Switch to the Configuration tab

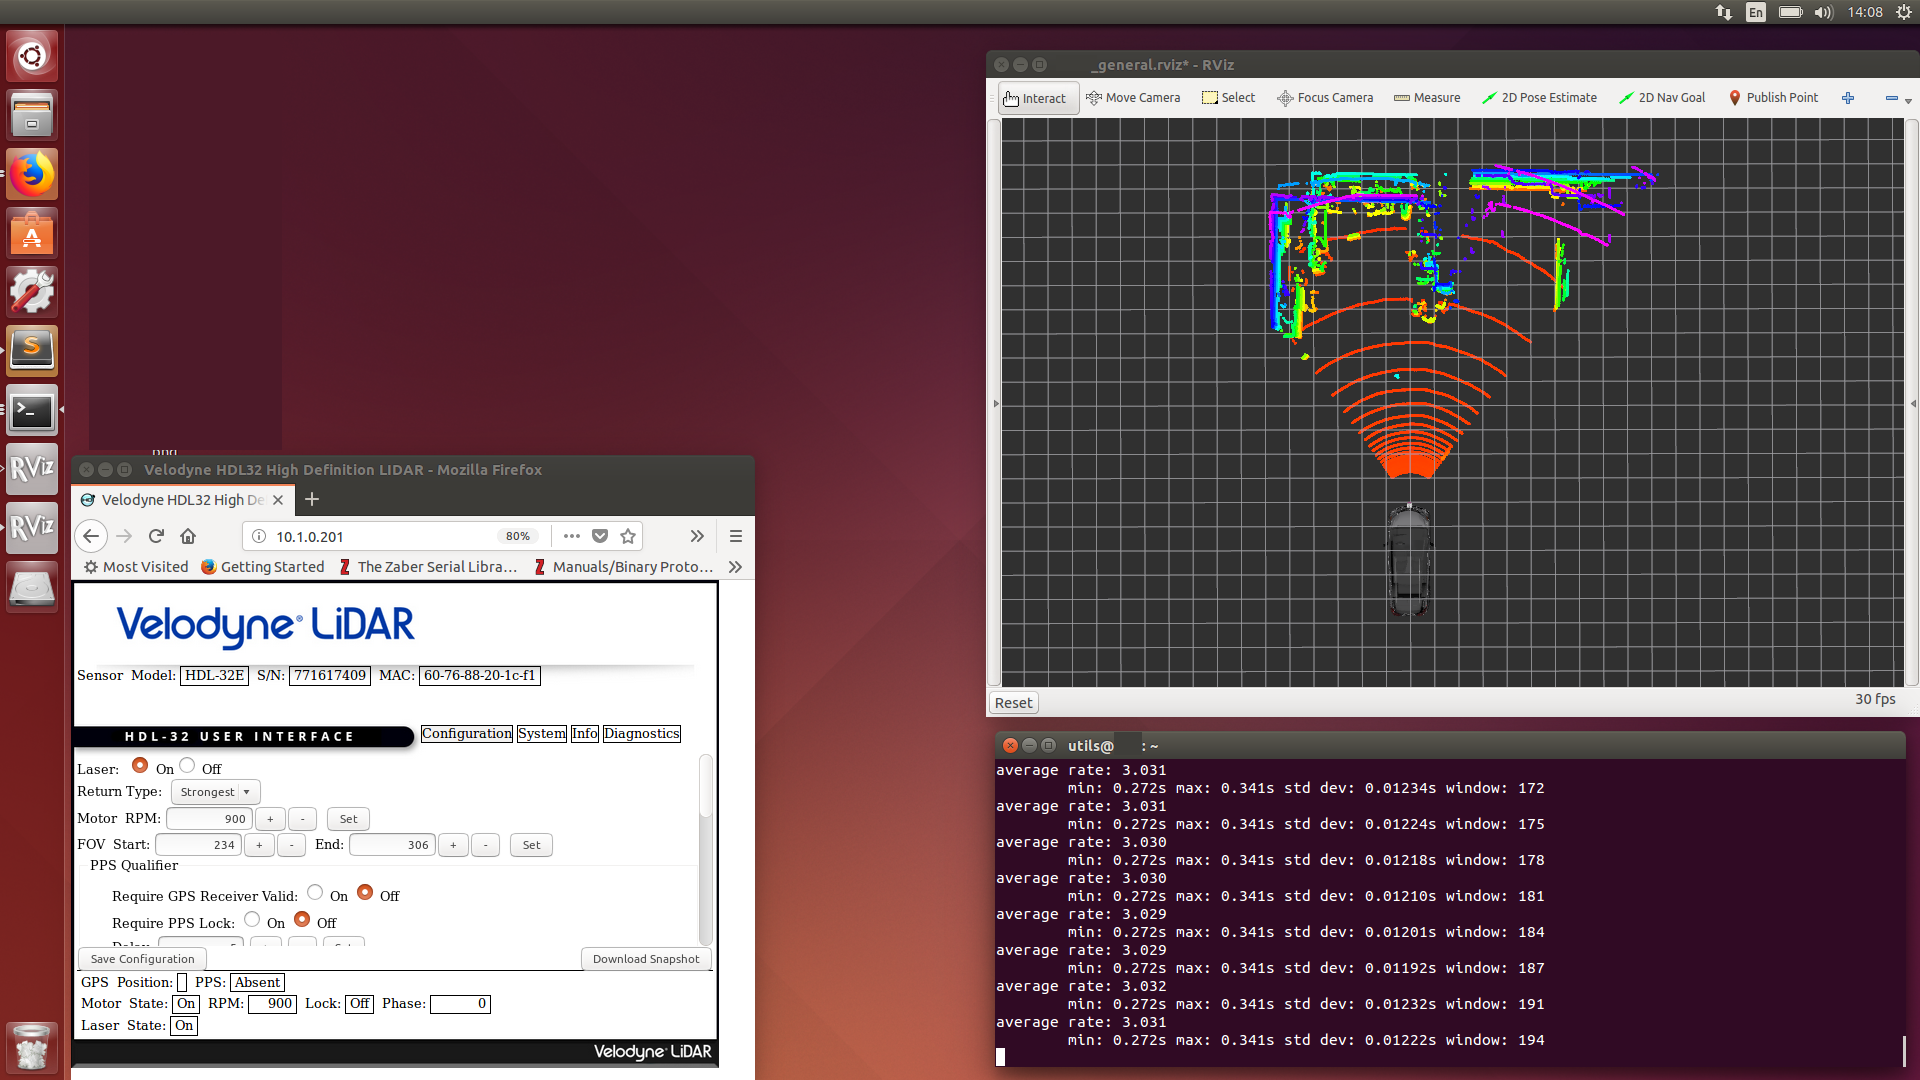click(467, 734)
